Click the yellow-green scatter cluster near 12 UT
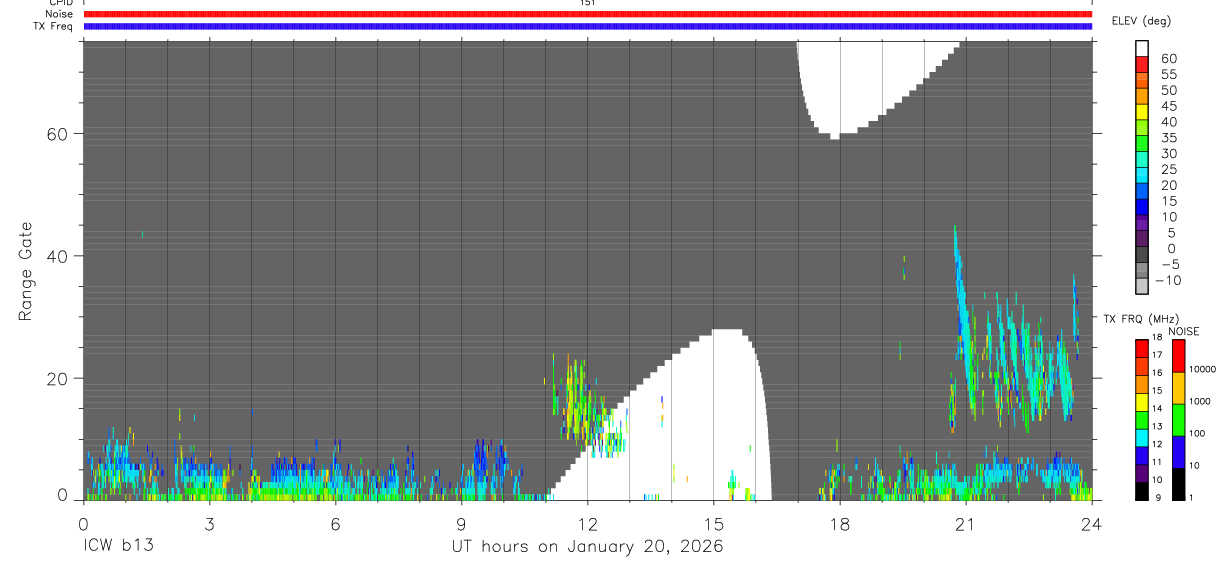This screenshot has width=1228, height=567. (578, 400)
